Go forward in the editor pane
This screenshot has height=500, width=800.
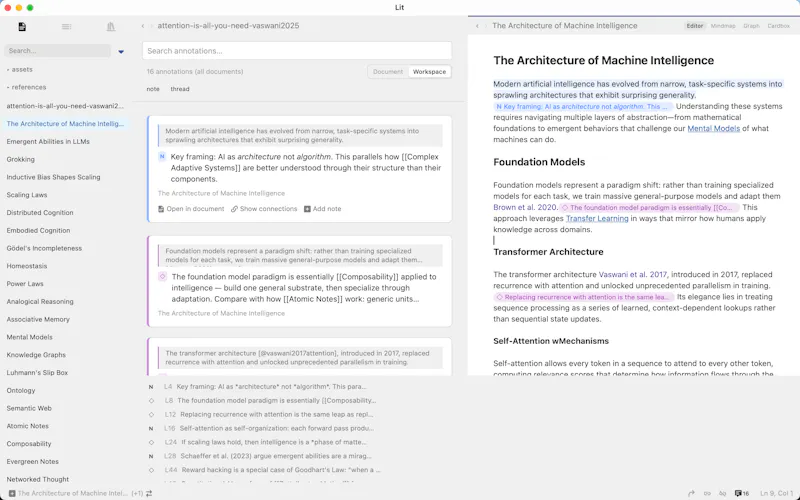coord(485,26)
